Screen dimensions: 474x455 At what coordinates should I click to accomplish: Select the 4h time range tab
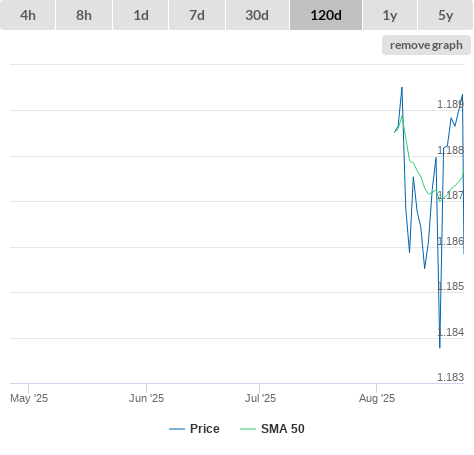tap(28, 15)
